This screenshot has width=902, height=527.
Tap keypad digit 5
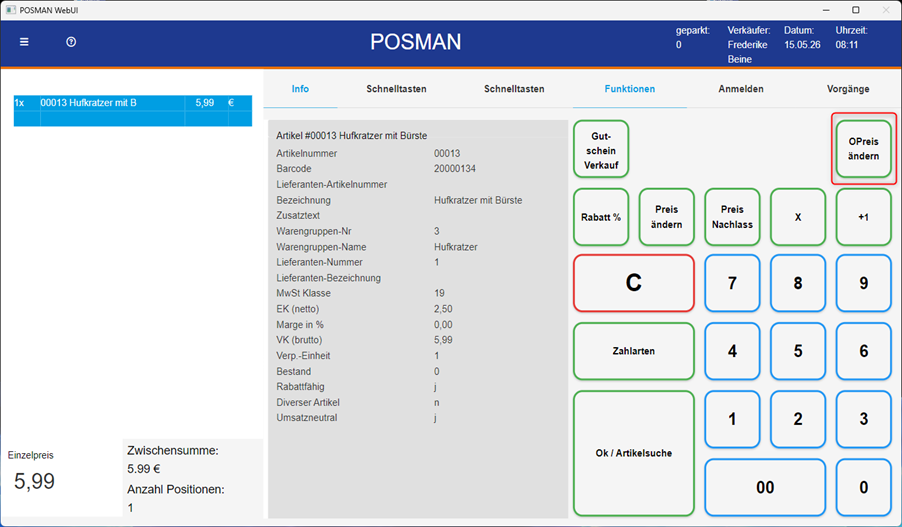(798, 351)
